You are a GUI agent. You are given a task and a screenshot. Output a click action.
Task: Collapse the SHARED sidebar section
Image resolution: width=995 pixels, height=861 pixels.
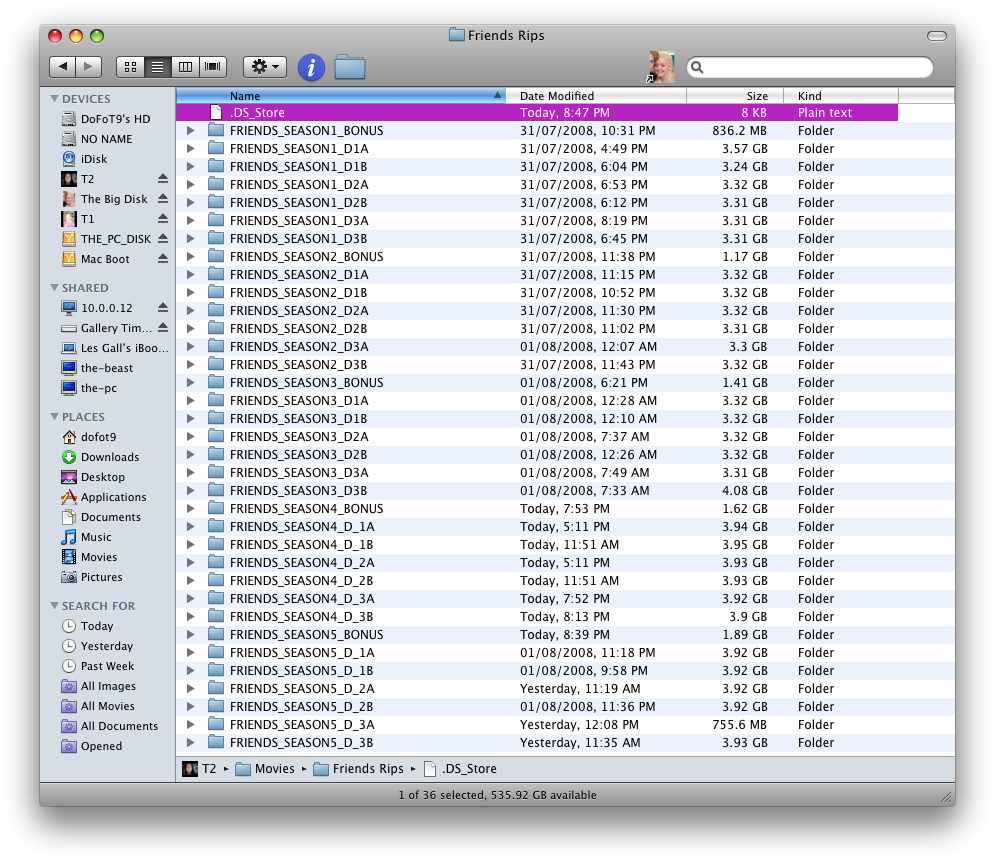click(x=54, y=287)
